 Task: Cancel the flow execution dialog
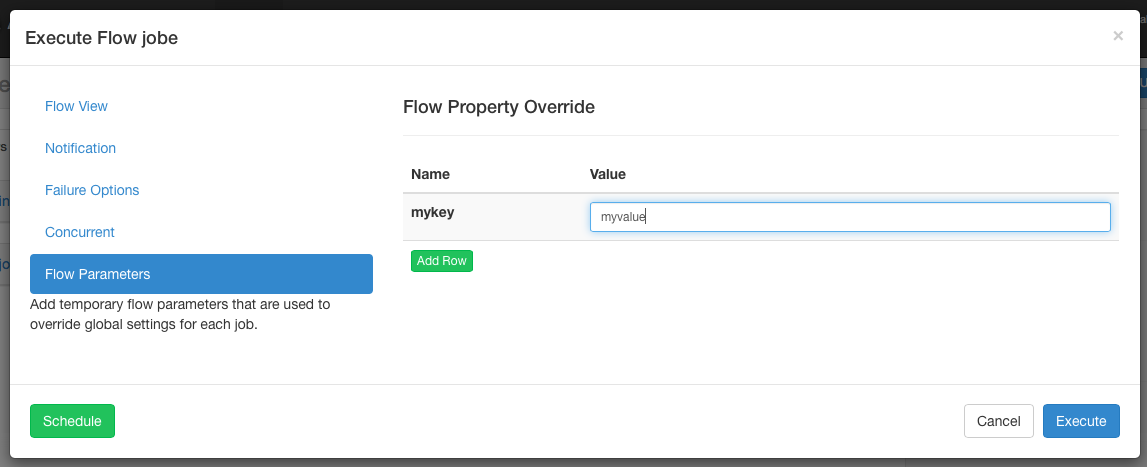[998, 421]
